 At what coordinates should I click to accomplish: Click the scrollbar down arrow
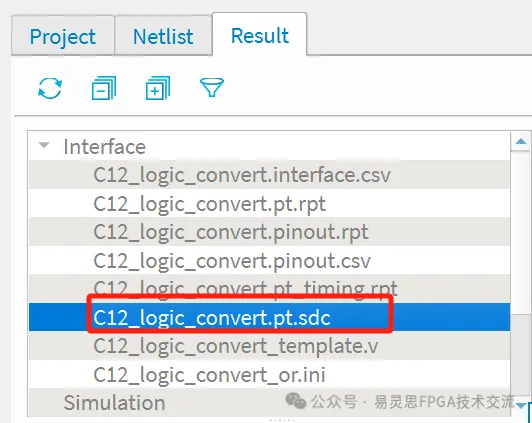(521, 405)
